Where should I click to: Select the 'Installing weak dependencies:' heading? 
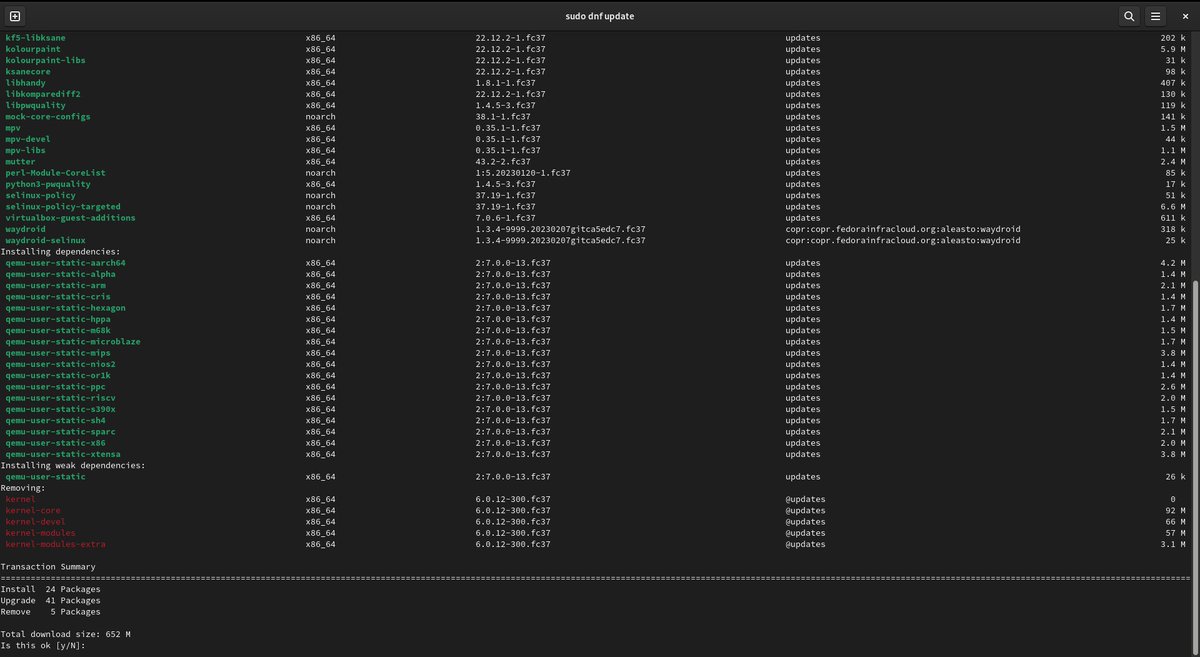(73, 465)
